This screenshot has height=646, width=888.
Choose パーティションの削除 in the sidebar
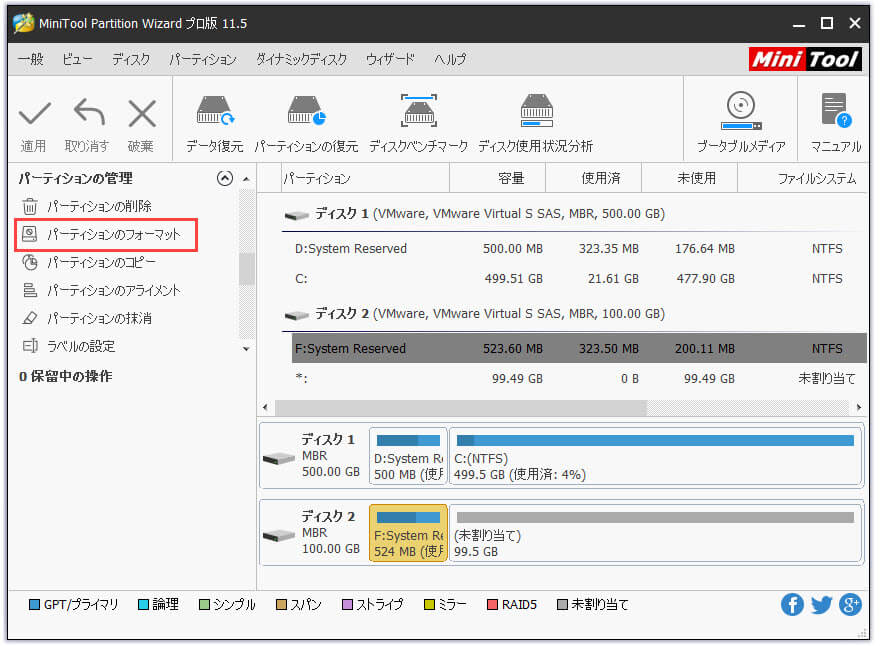tap(99, 207)
